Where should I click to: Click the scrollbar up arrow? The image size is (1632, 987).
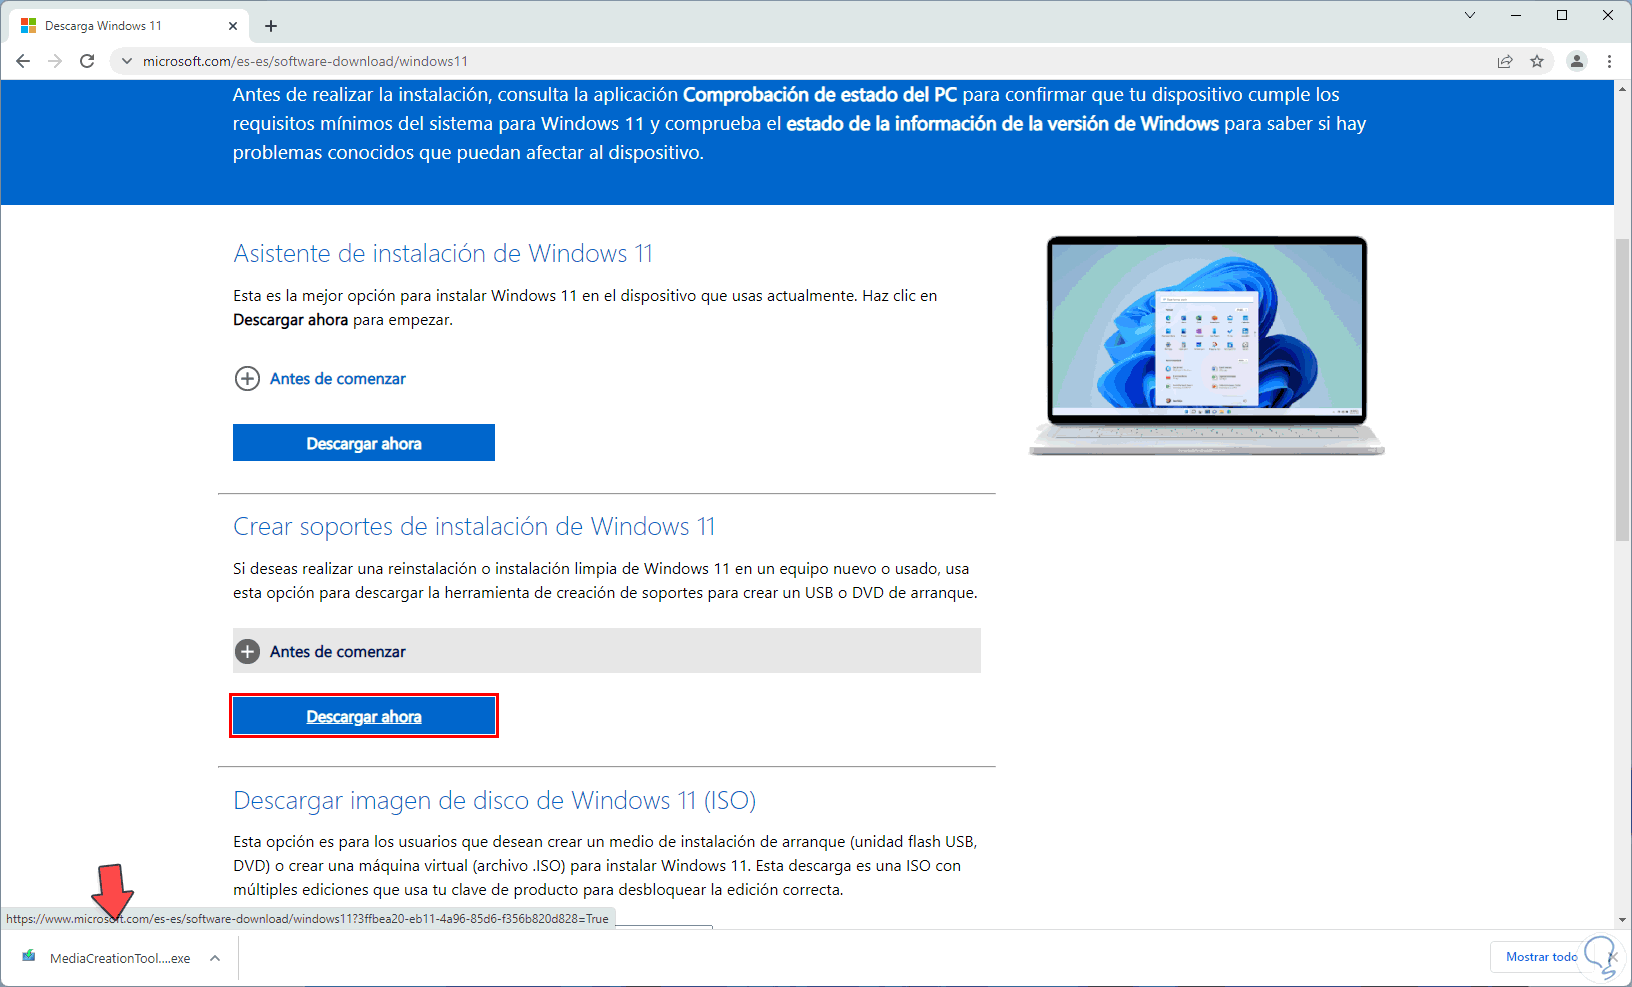tap(1623, 89)
